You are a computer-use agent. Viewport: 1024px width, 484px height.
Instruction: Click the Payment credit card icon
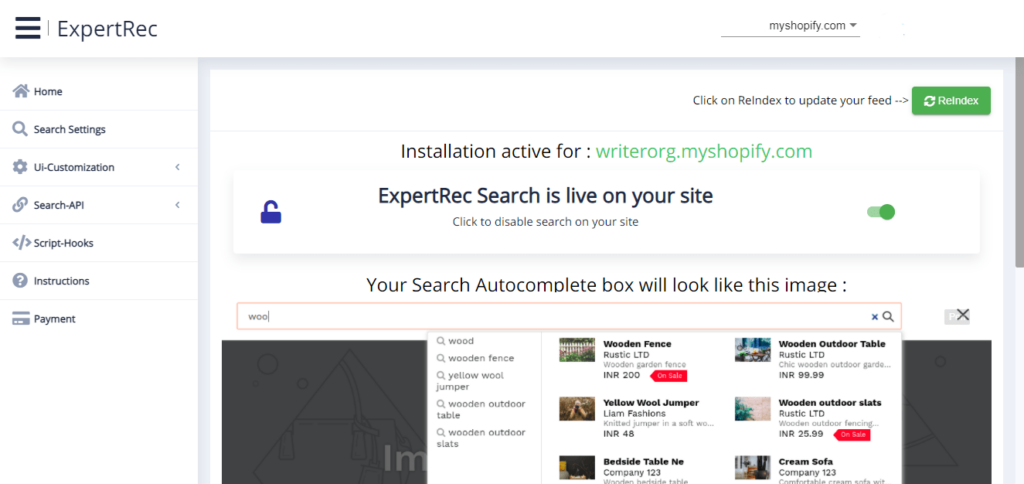point(21,319)
